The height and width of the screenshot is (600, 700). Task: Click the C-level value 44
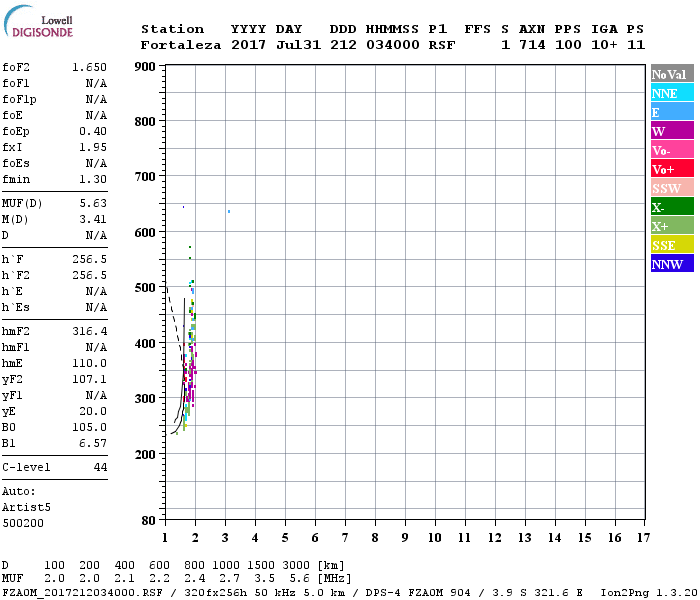(100, 467)
